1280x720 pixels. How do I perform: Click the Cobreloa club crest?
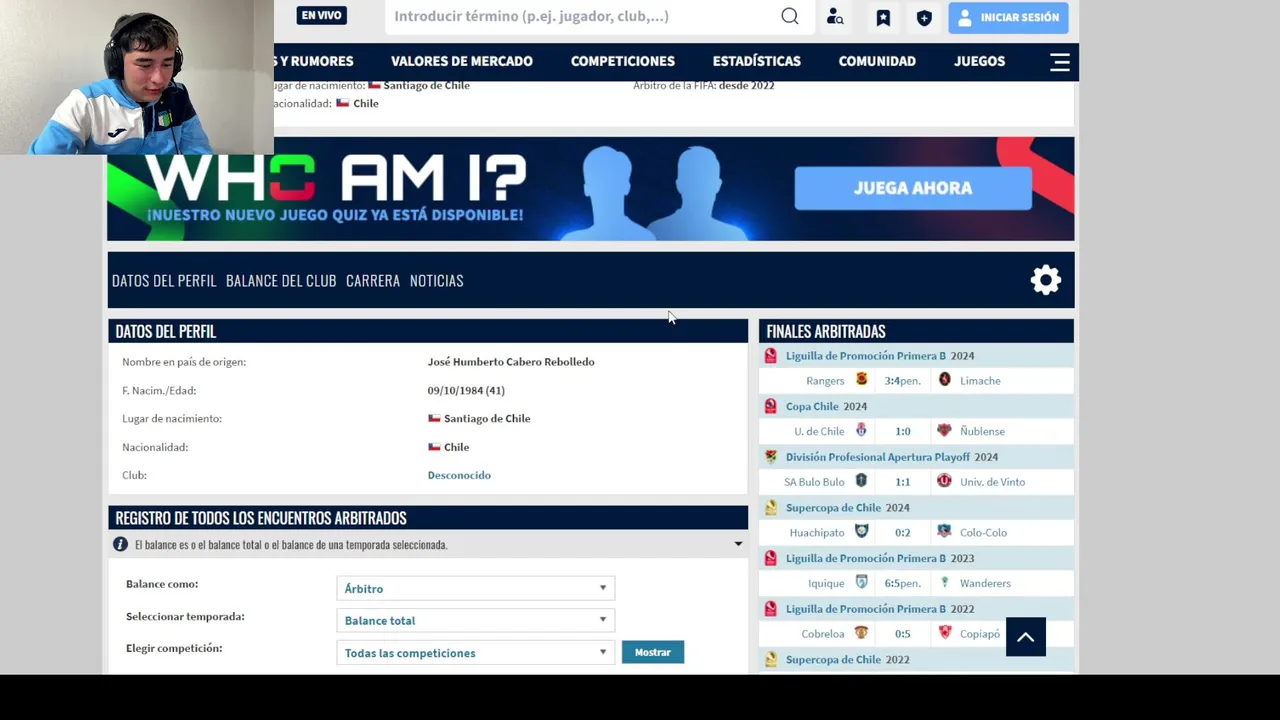click(x=861, y=633)
